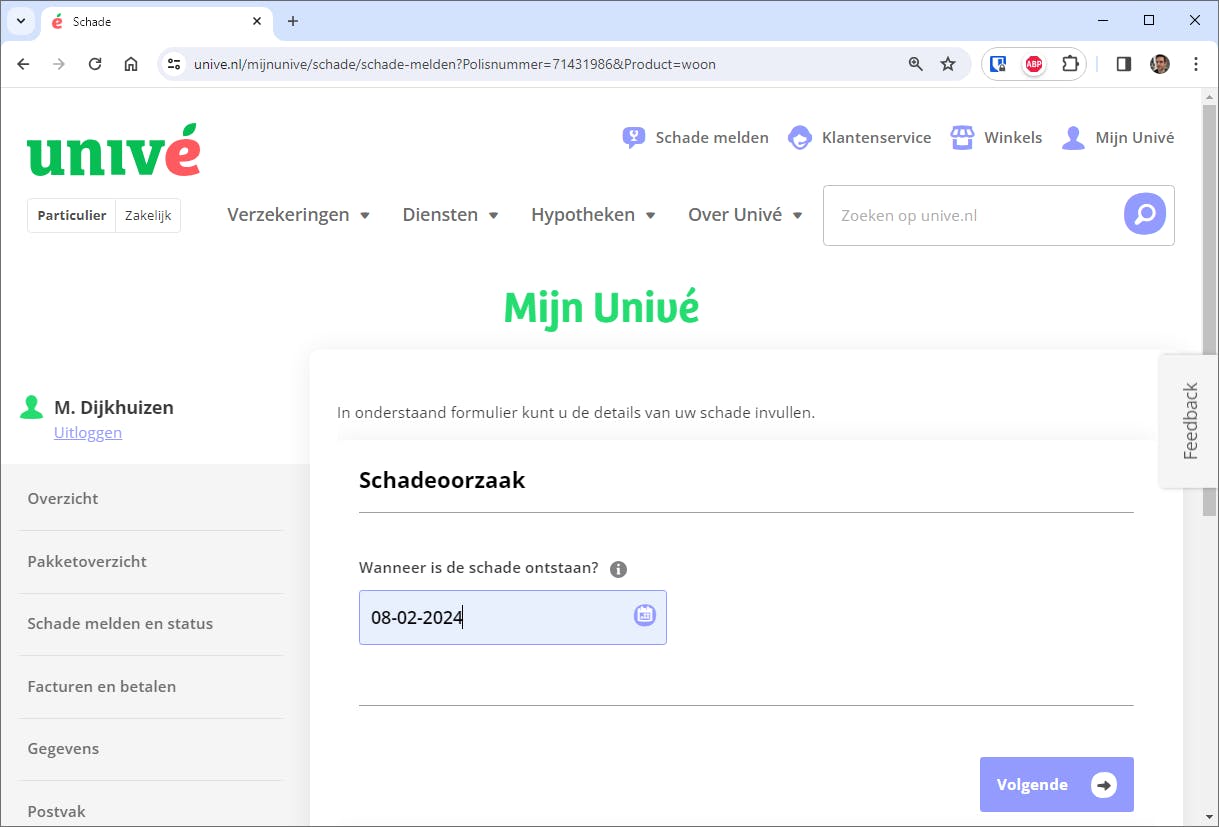
Task: Open Mijn Univé via the person icon
Action: [1073, 137]
